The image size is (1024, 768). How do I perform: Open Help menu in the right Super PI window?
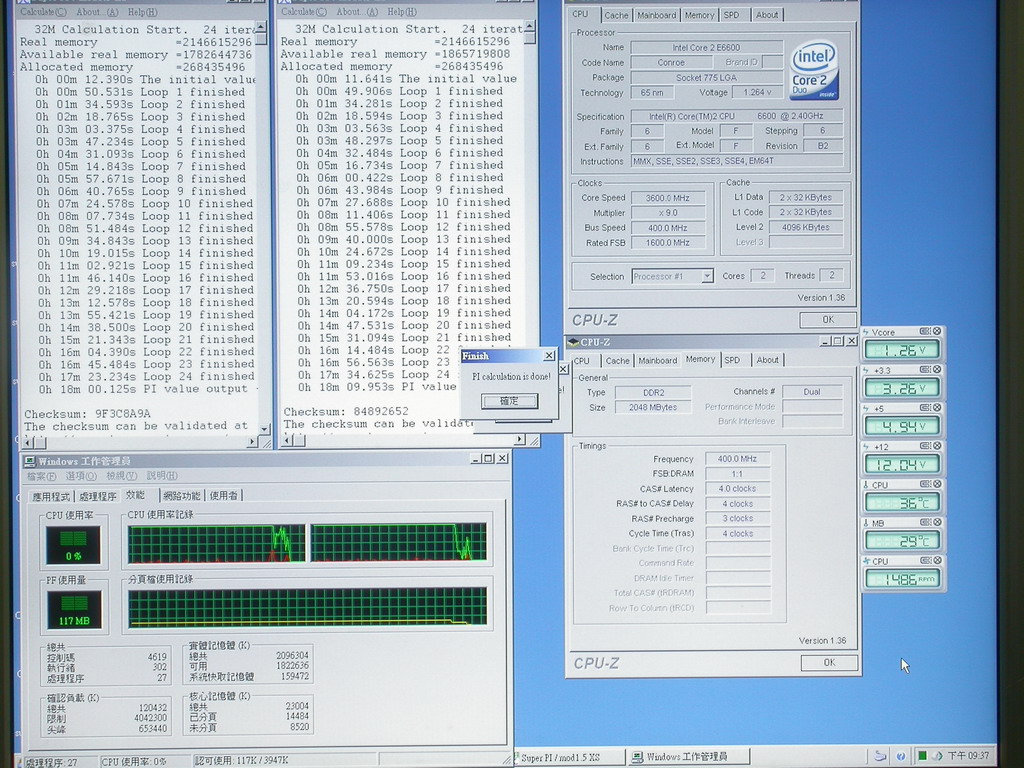coord(402,12)
